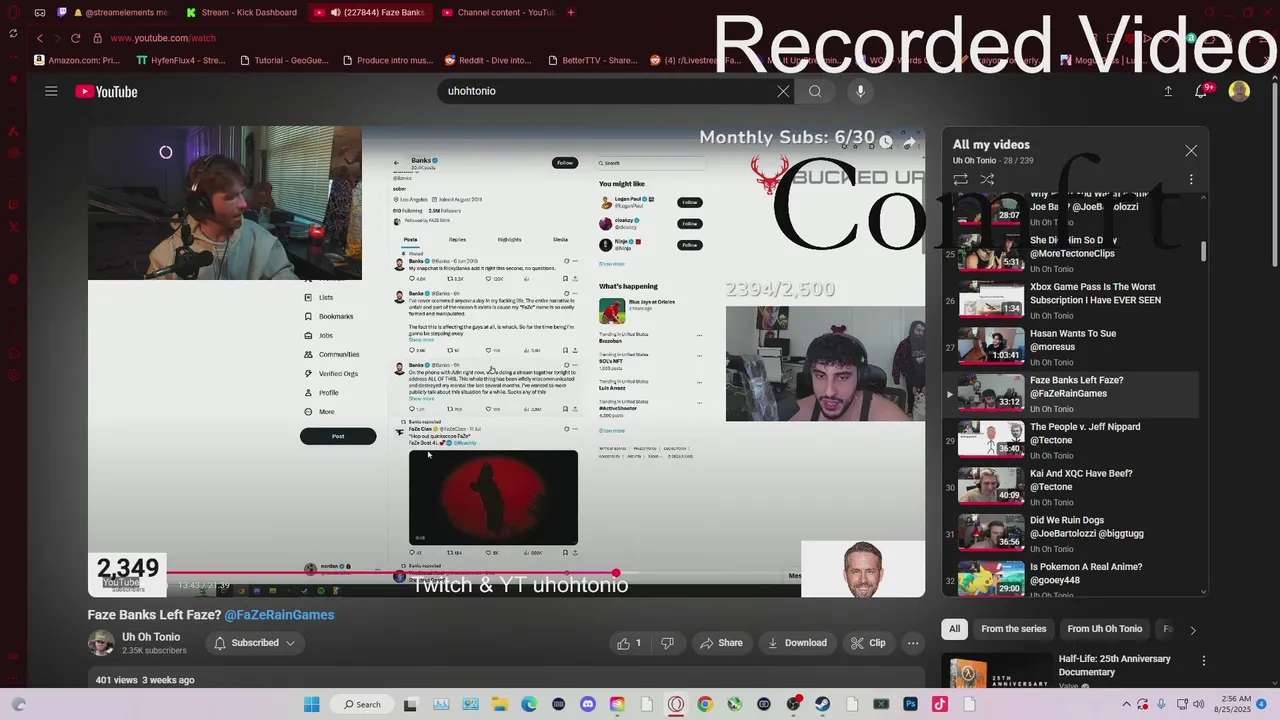Open more actions ellipsis under video
This screenshot has width=1280, height=720.
click(913, 643)
